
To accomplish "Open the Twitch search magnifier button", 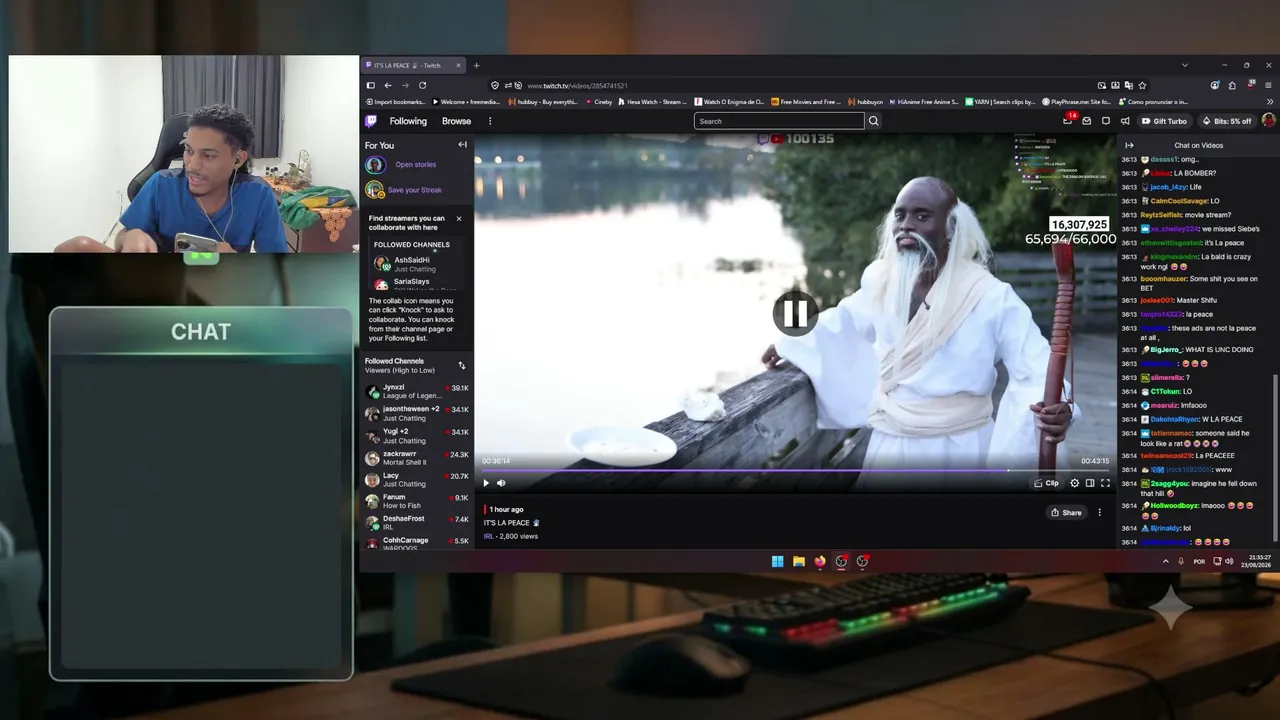I will pos(874,121).
